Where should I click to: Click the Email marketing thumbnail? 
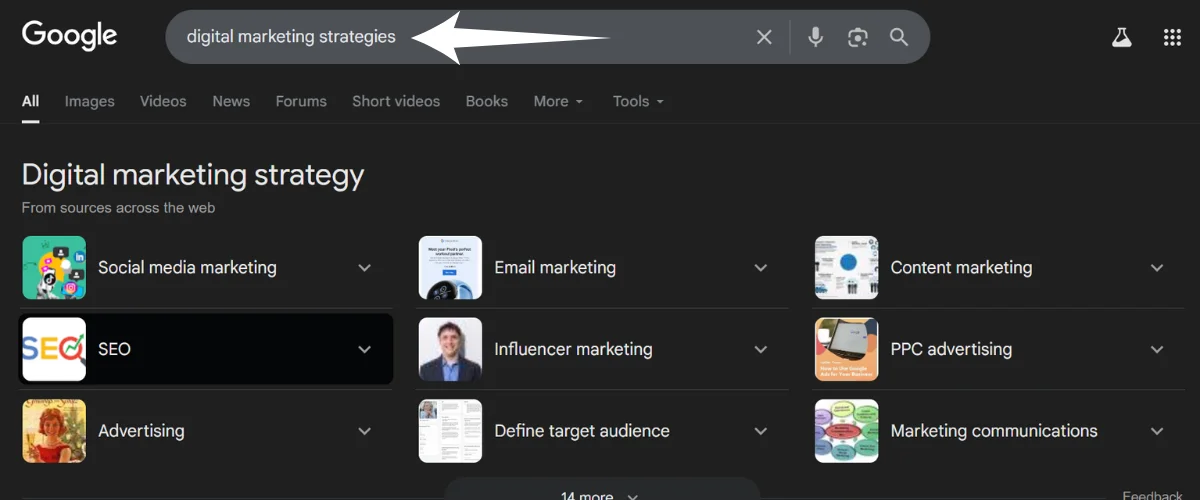[x=450, y=268]
